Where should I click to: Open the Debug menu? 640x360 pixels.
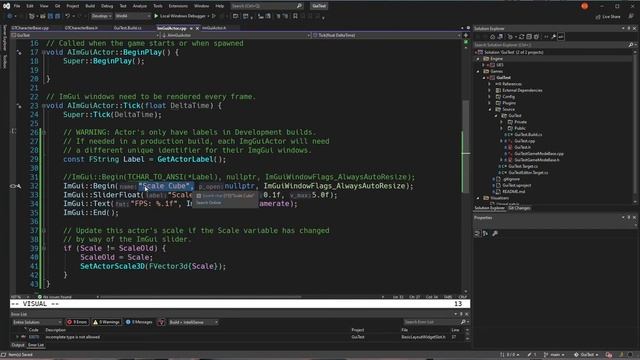click(x=107, y=6)
